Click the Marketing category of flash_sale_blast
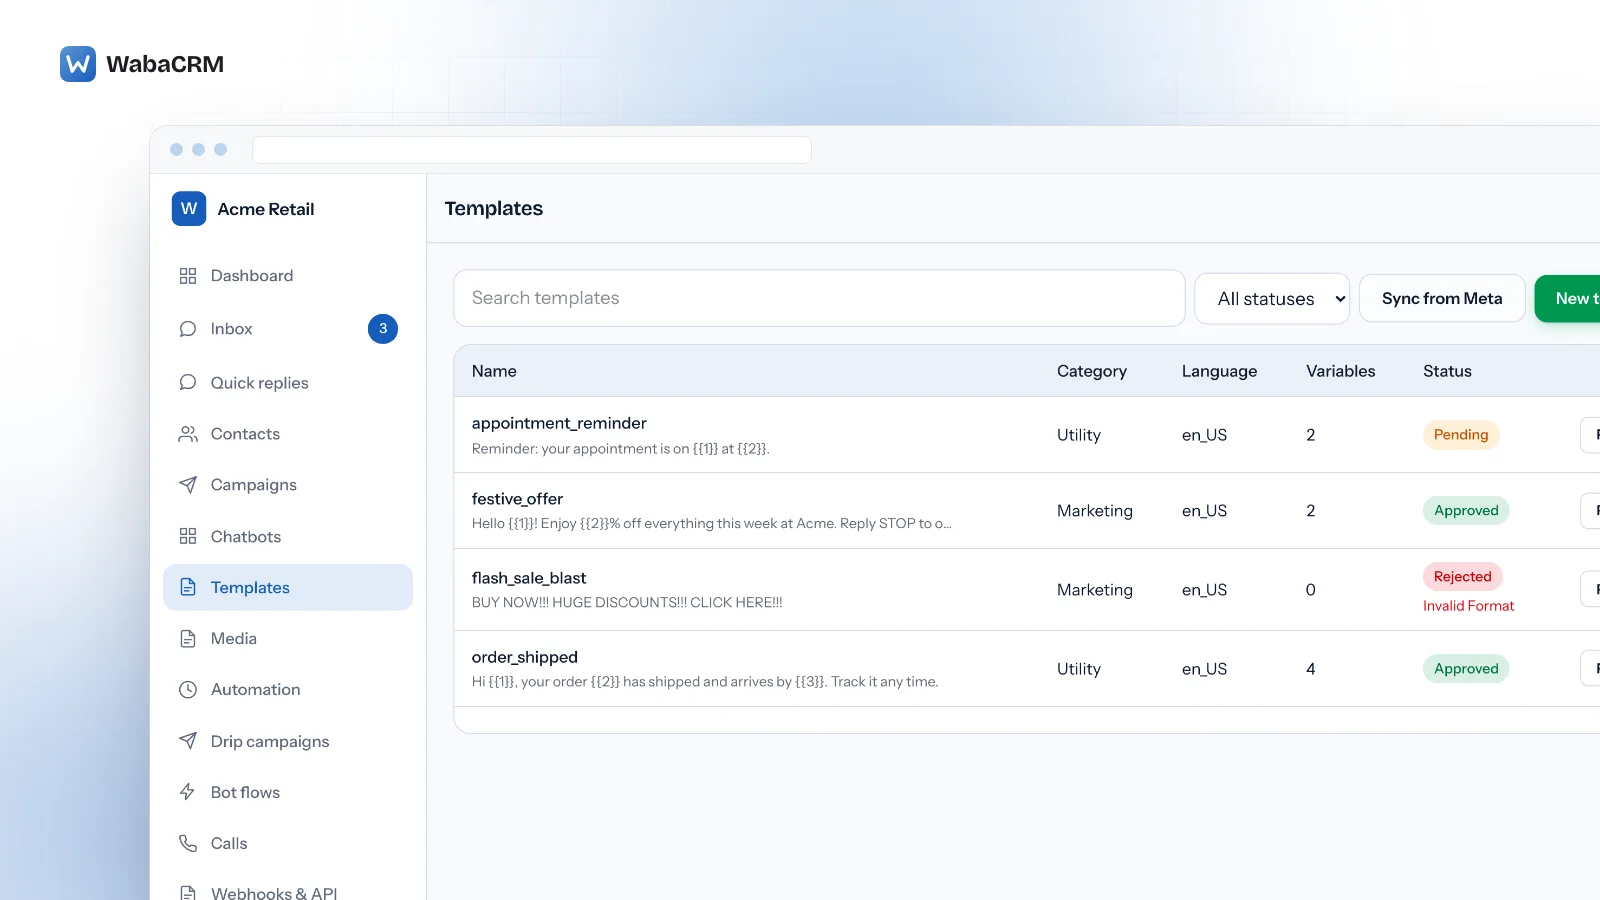The height and width of the screenshot is (900, 1600). [1095, 590]
